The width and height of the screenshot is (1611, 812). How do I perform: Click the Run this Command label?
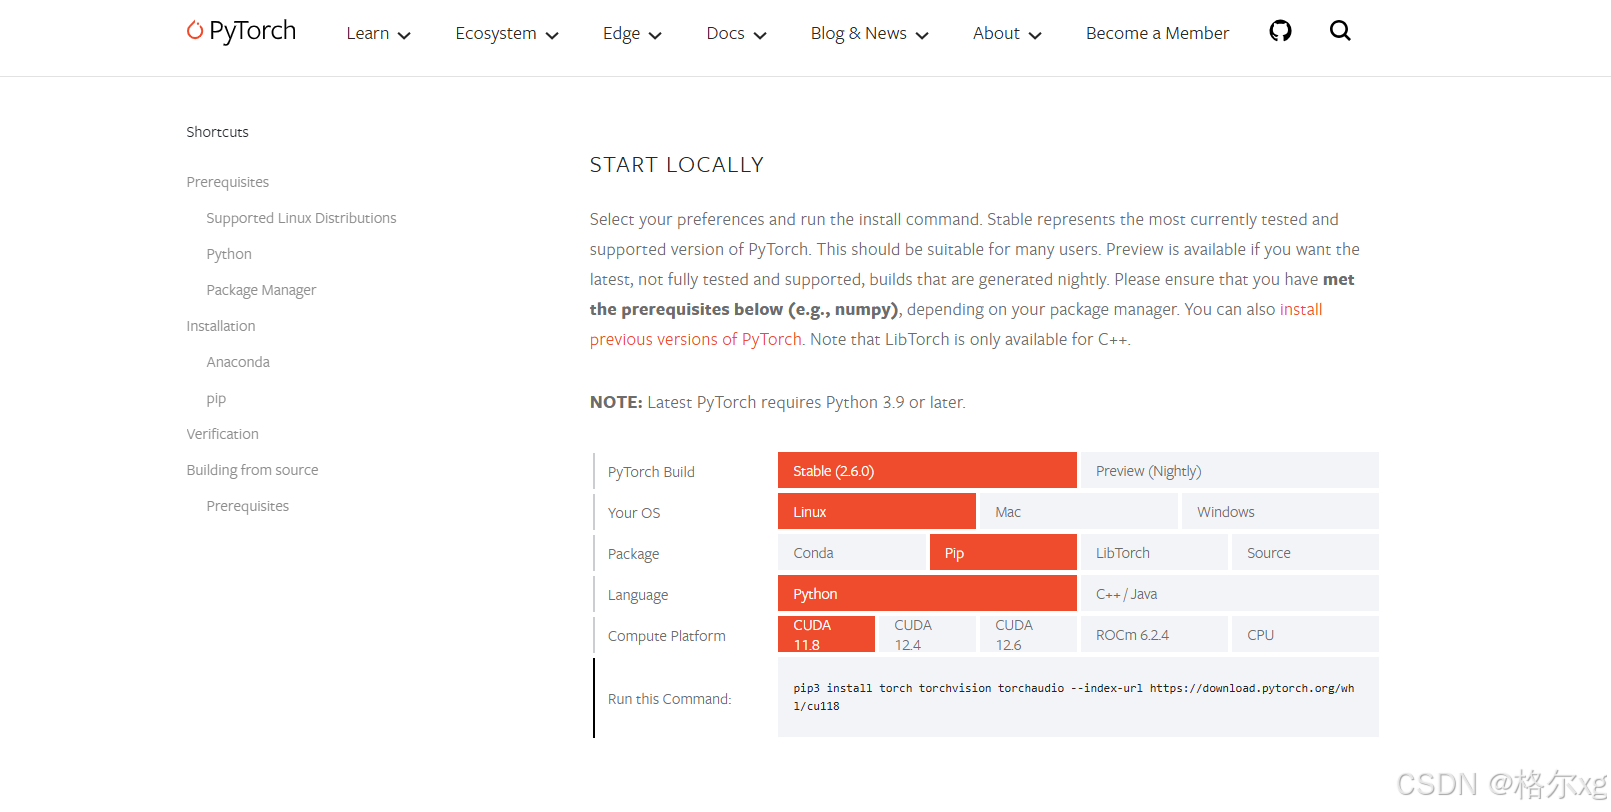click(x=670, y=699)
